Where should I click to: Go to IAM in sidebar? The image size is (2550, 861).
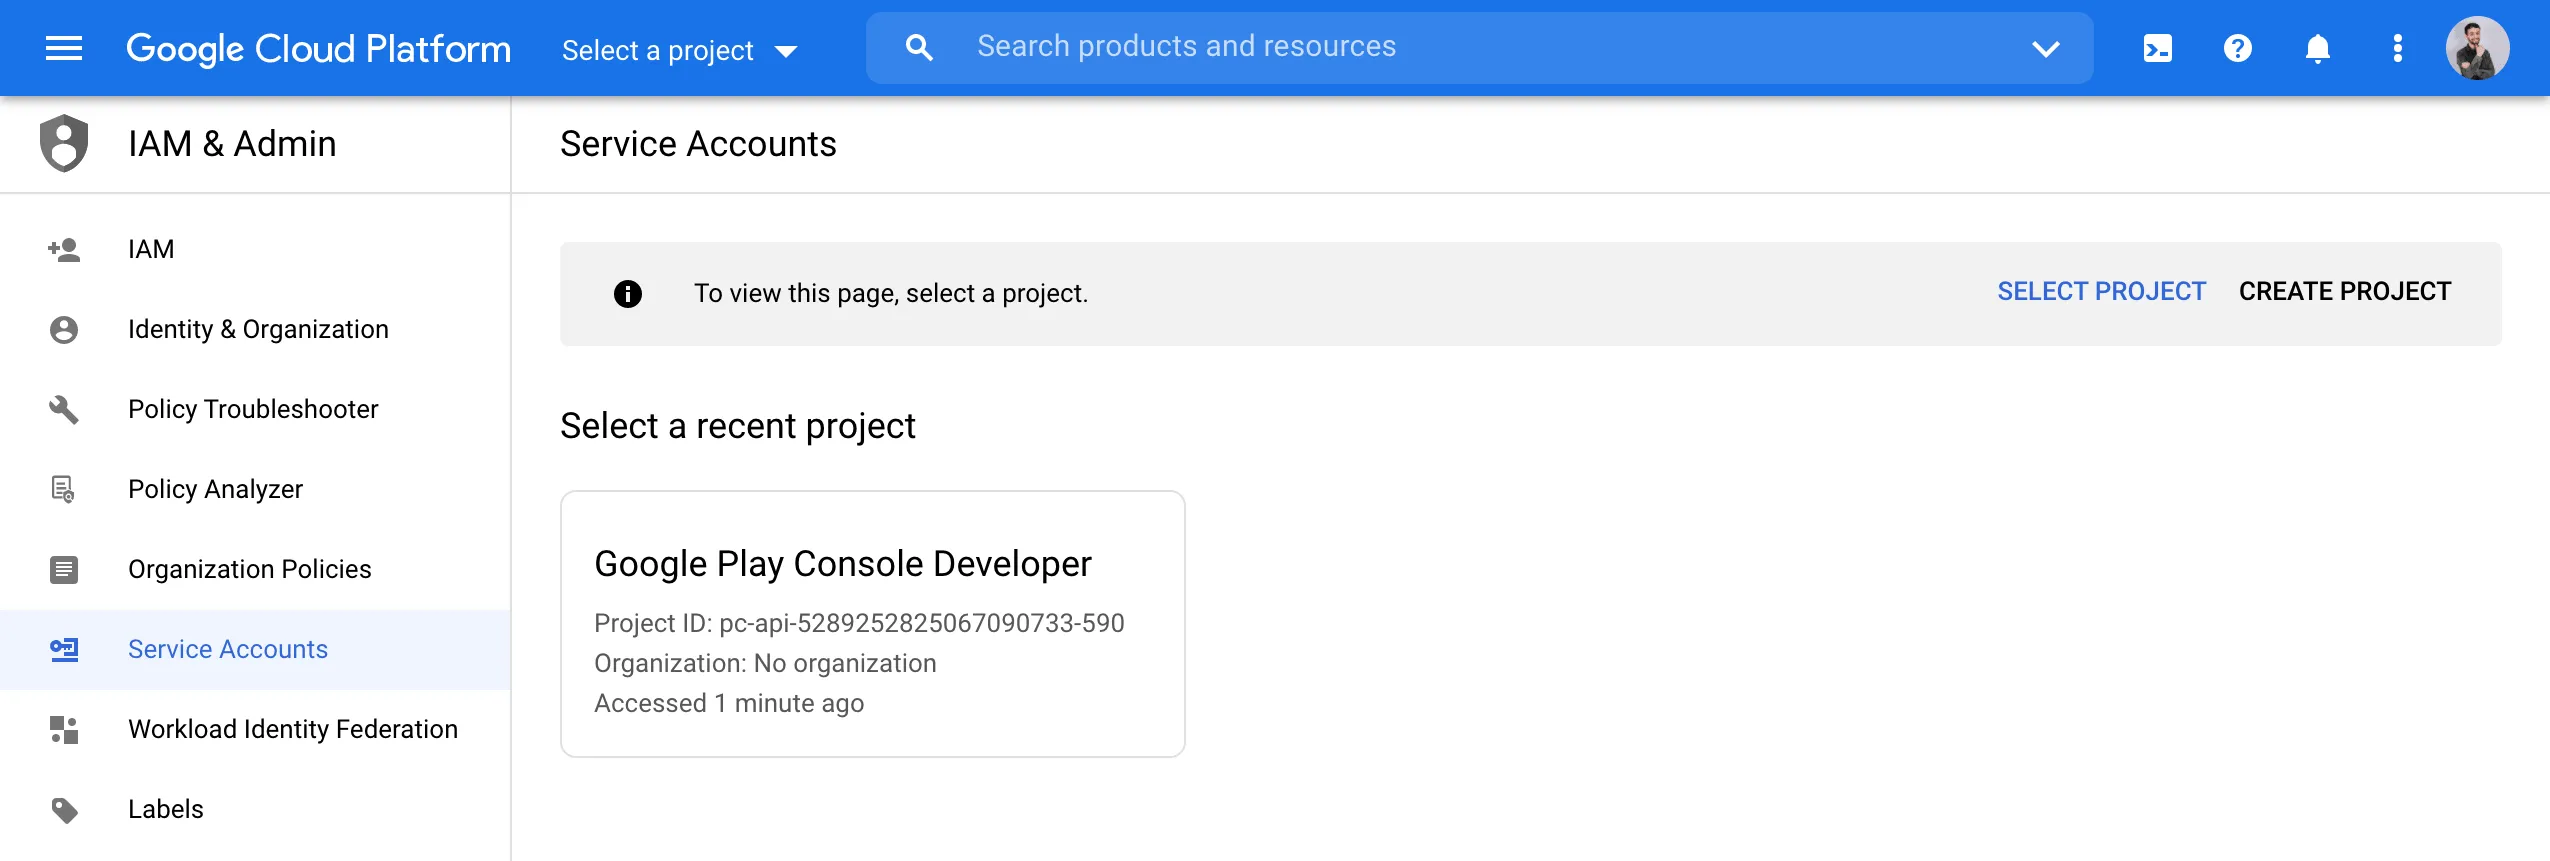[x=151, y=249]
